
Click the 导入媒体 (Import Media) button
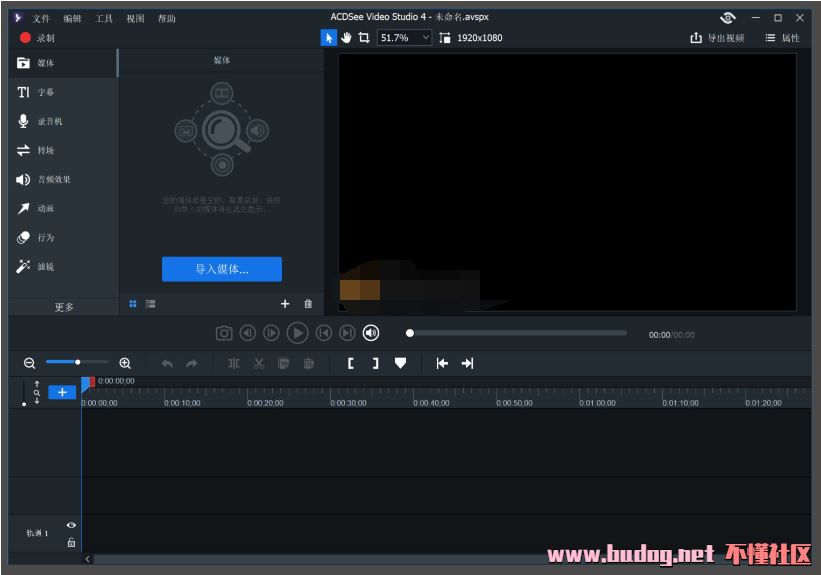pyautogui.click(x=222, y=269)
